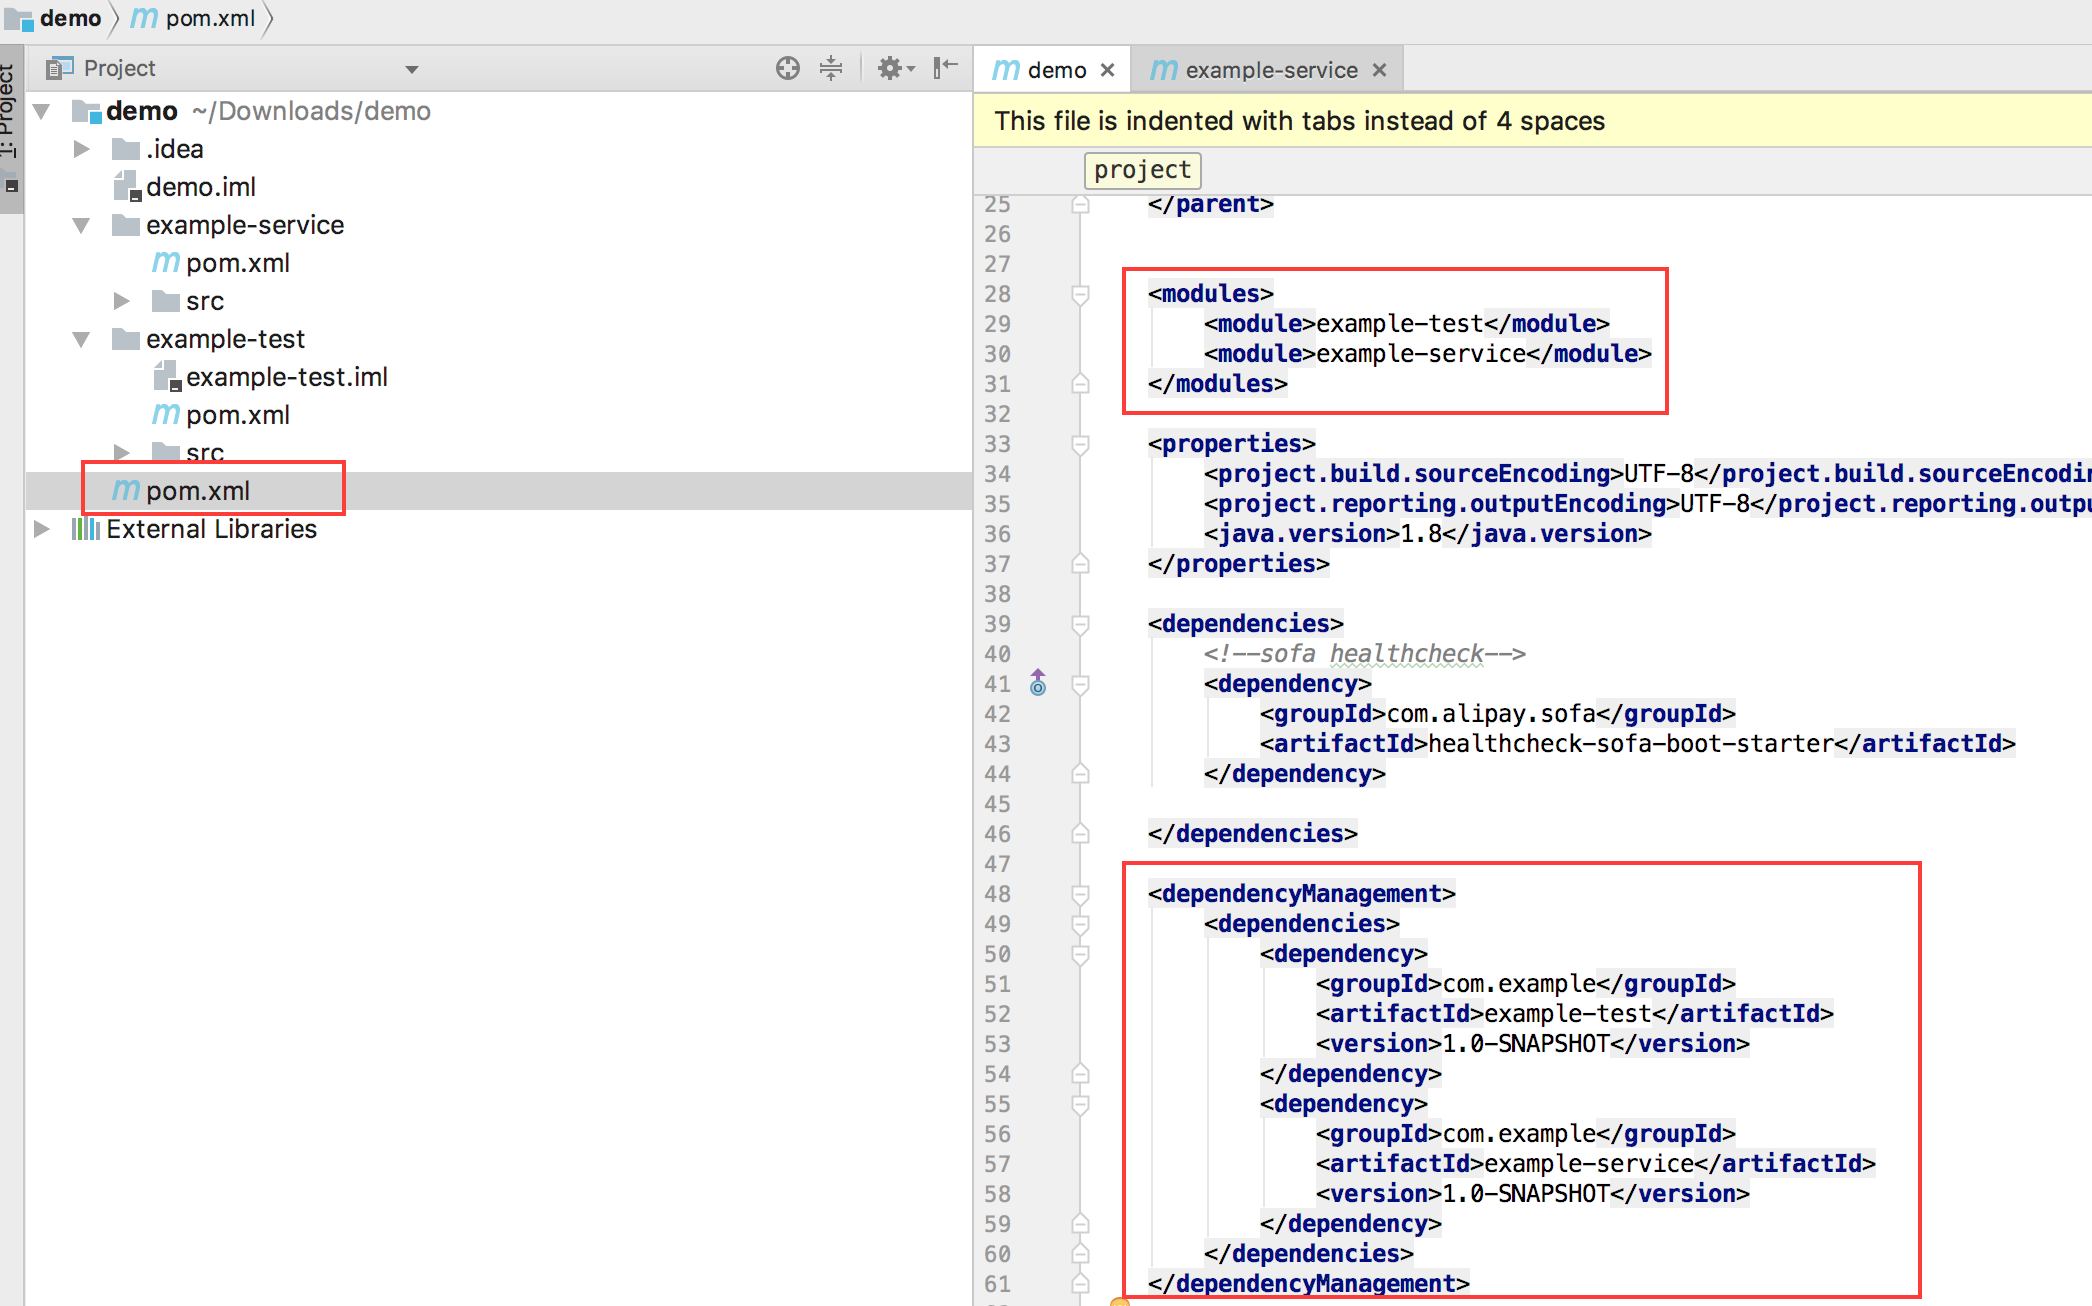
Task: Open the Project view dropdown
Action: pyautogui.click(x=411, y=69)
